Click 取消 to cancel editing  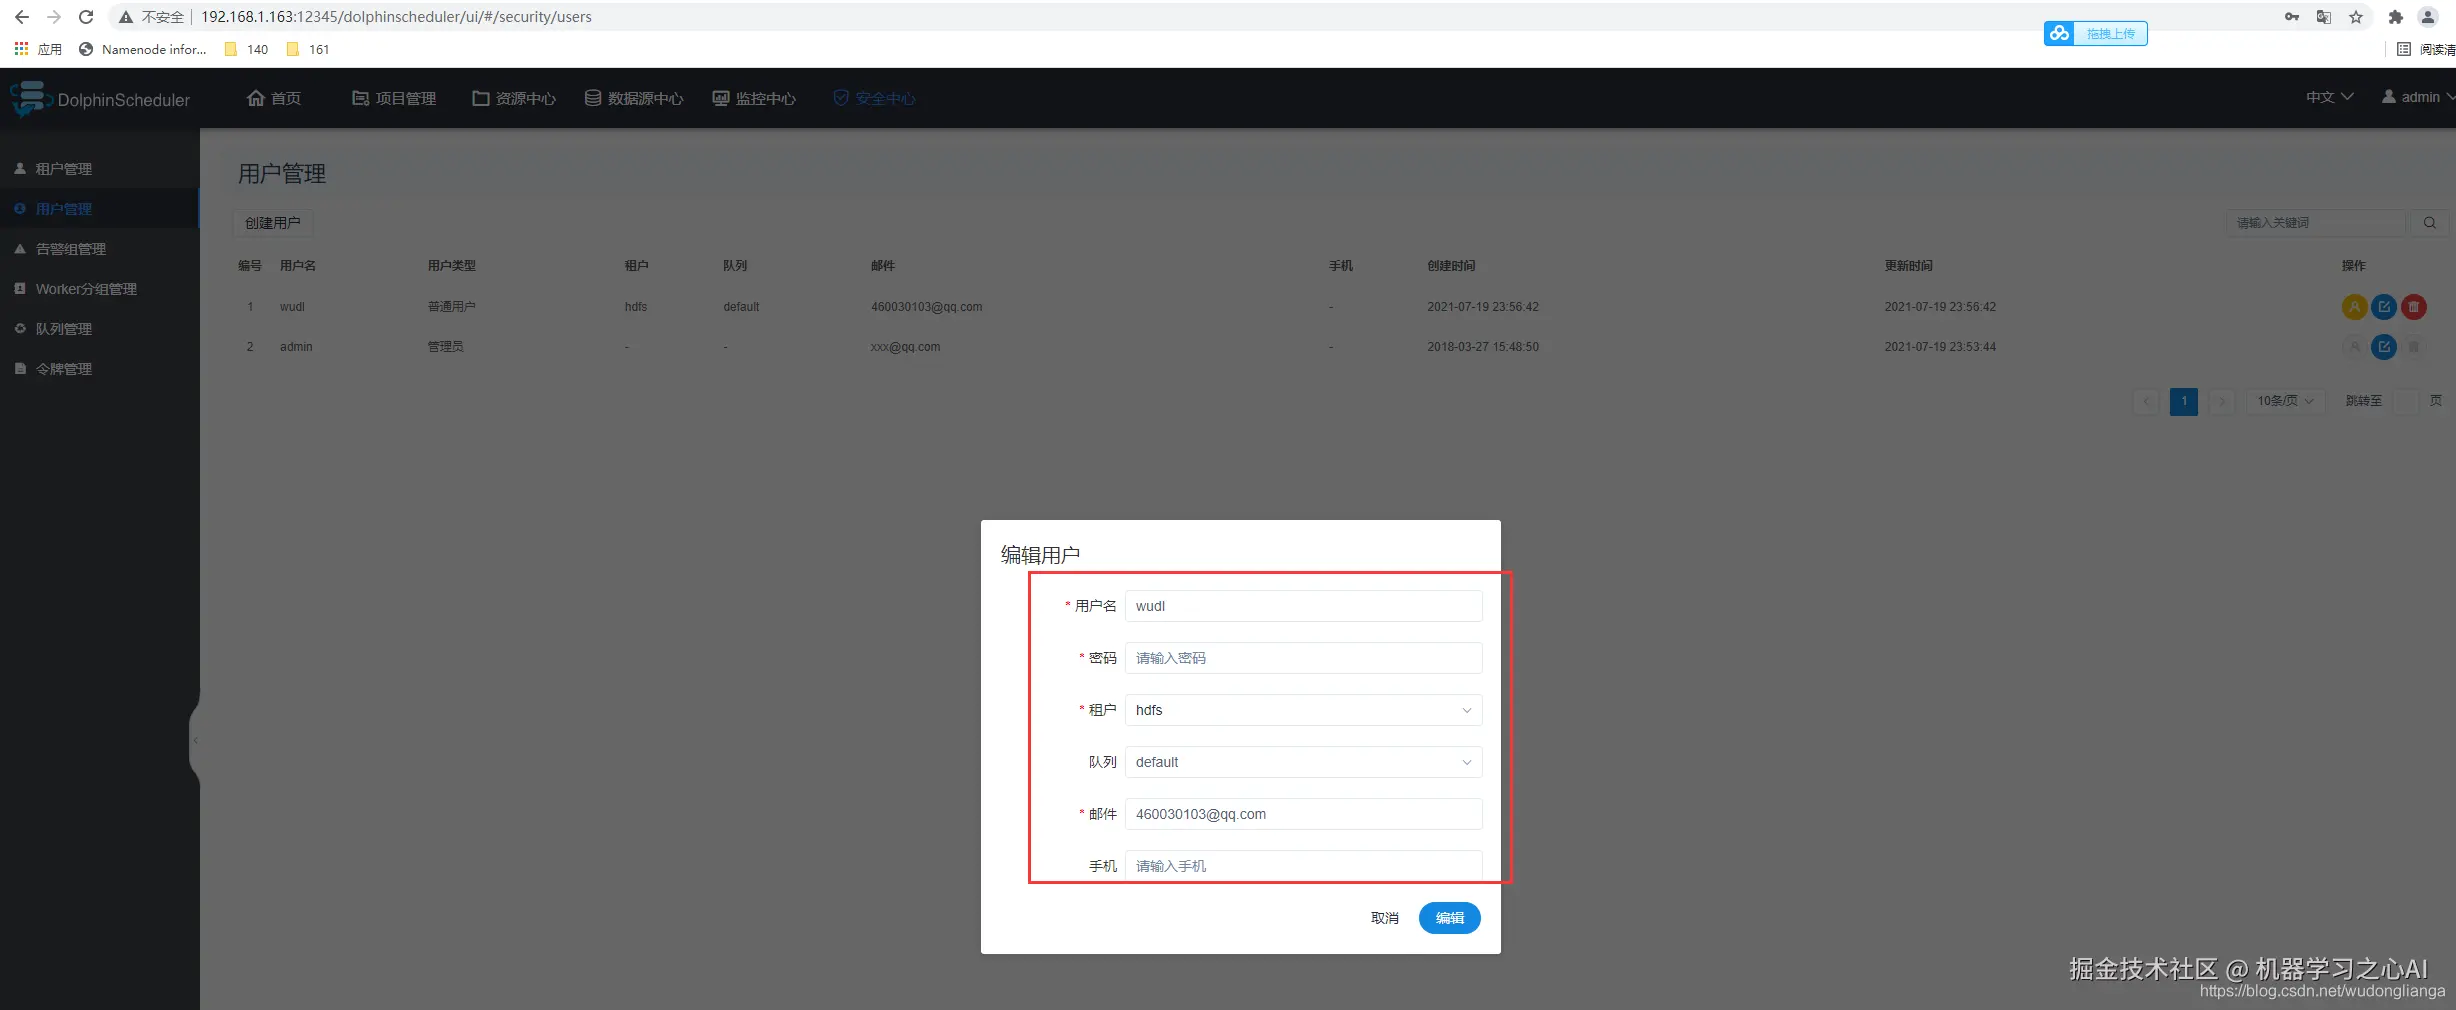(1384, 918)
